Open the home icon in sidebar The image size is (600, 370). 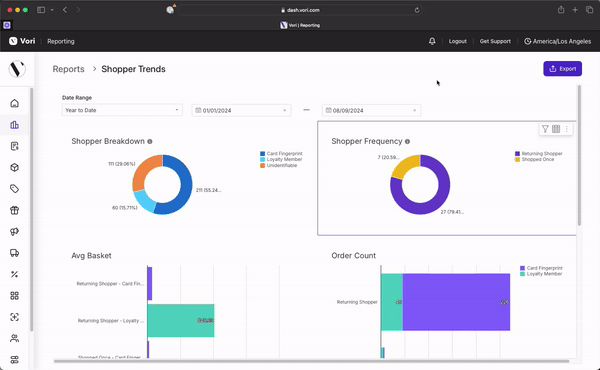[15, 103]
